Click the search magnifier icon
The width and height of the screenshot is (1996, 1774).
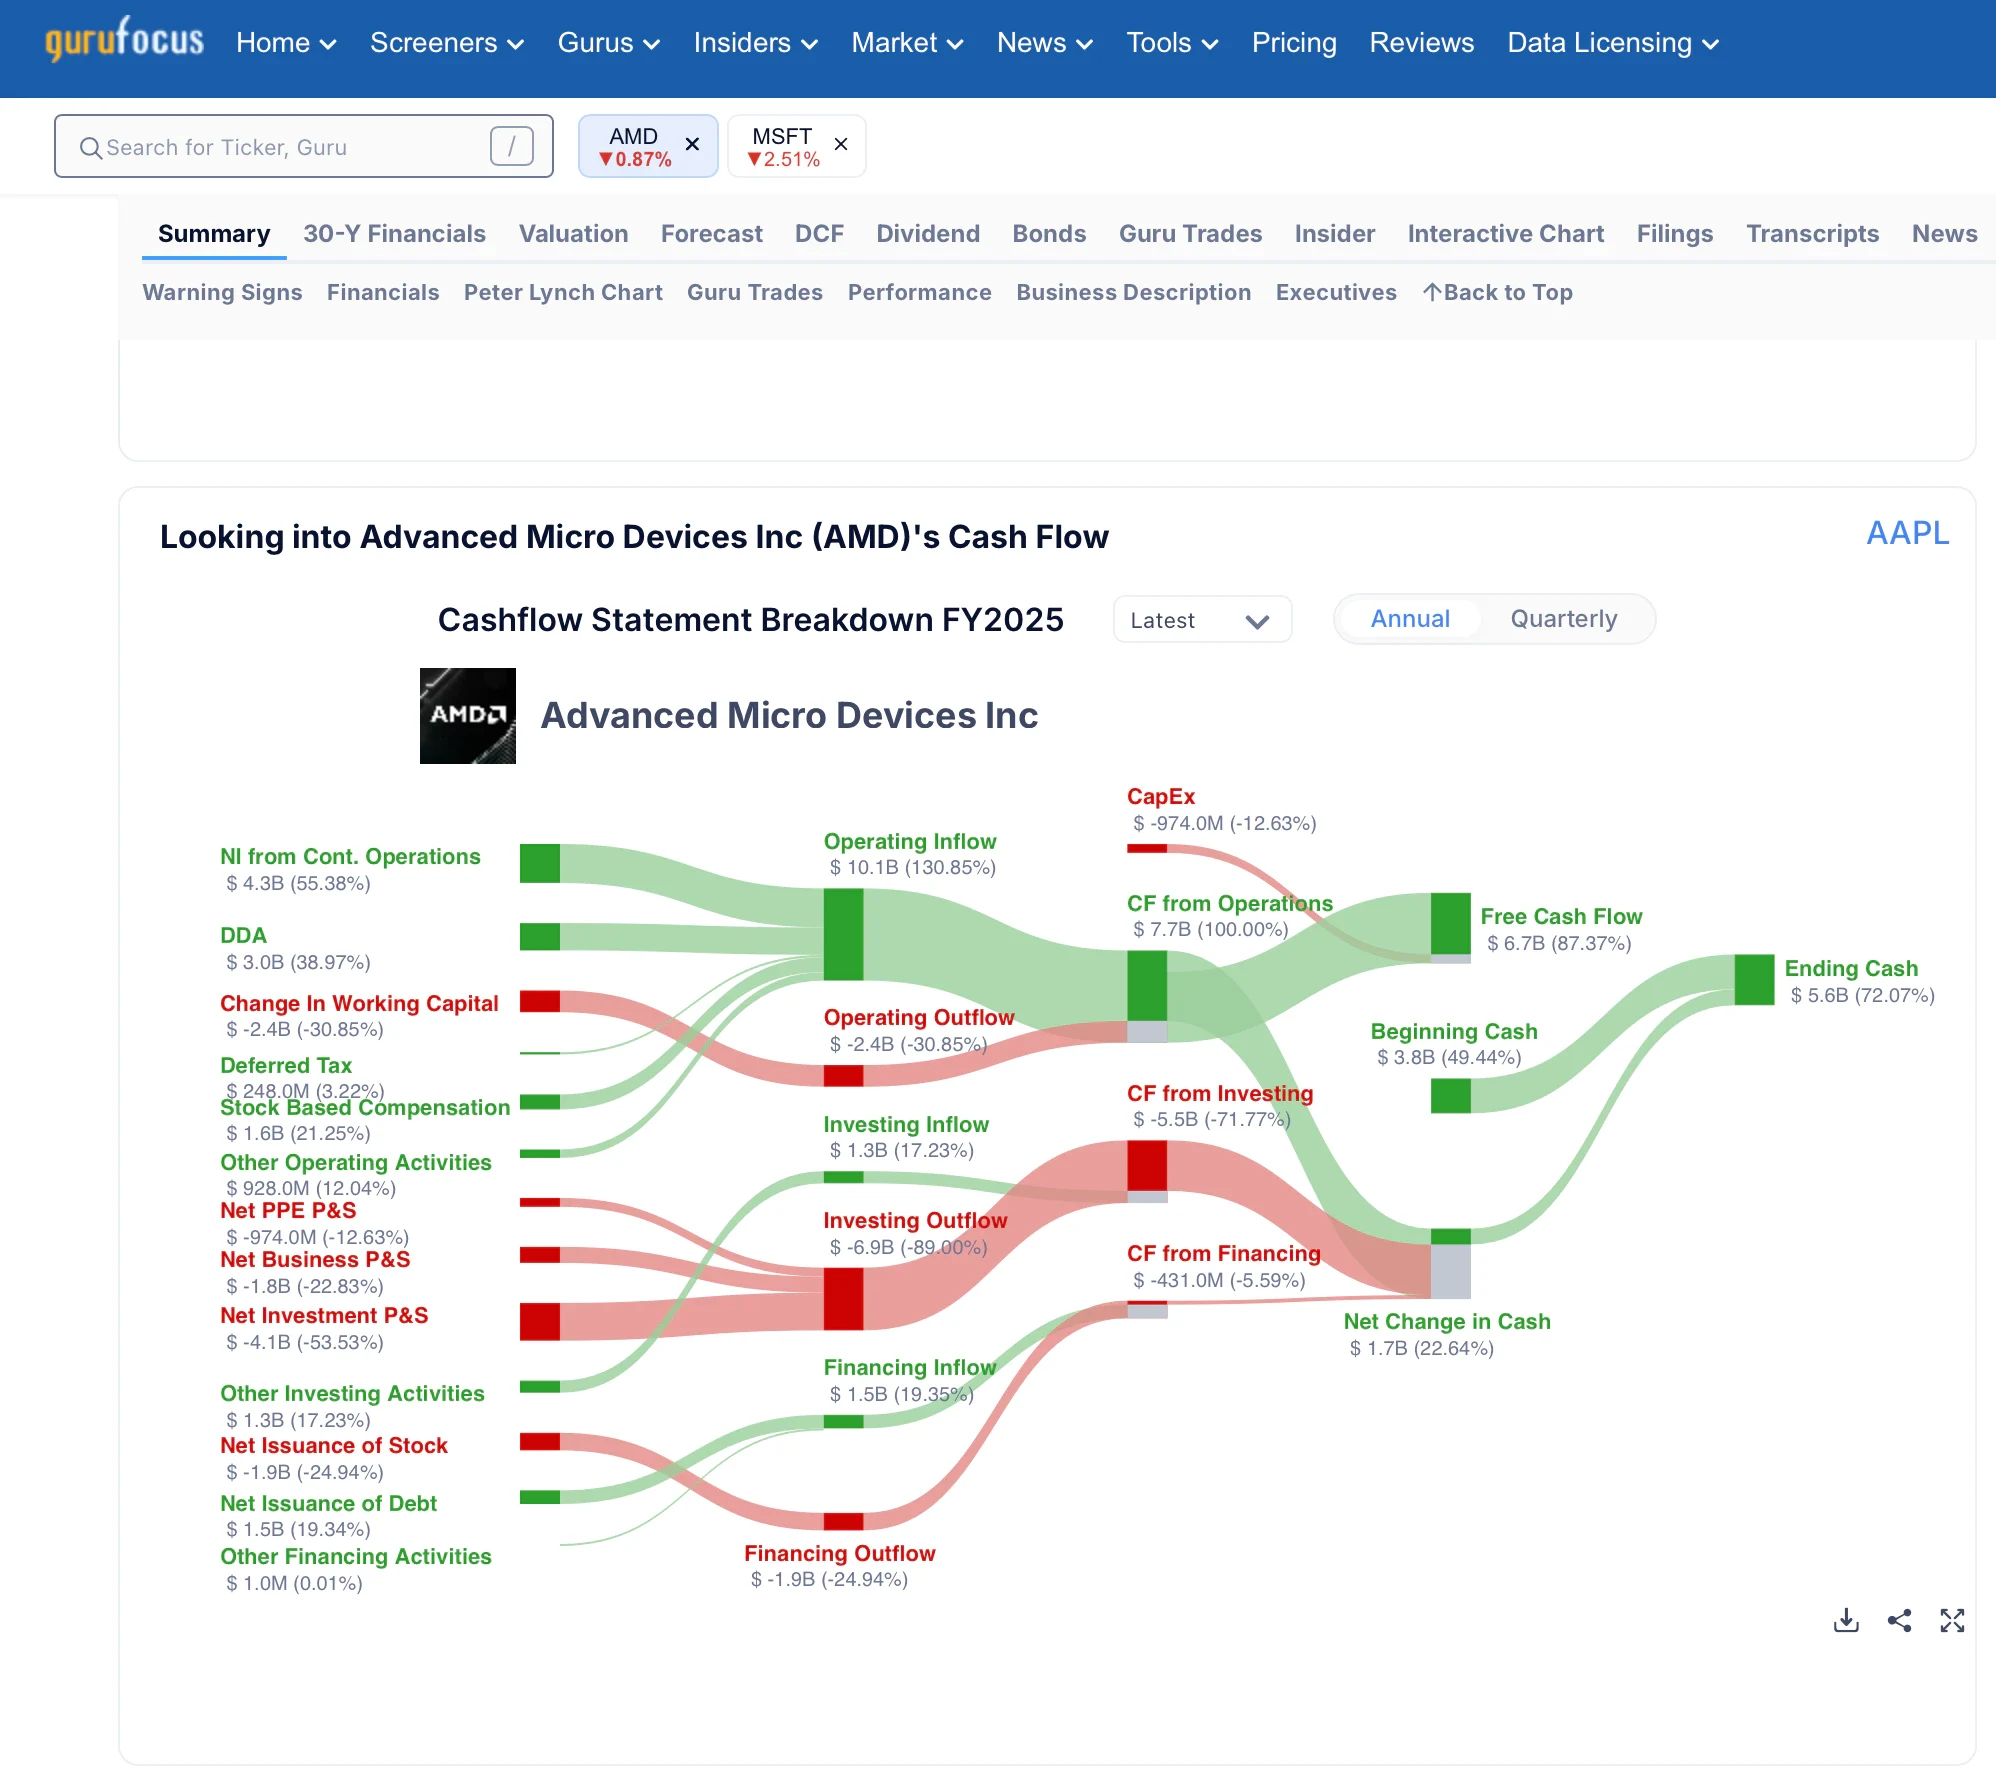[90, 148]
